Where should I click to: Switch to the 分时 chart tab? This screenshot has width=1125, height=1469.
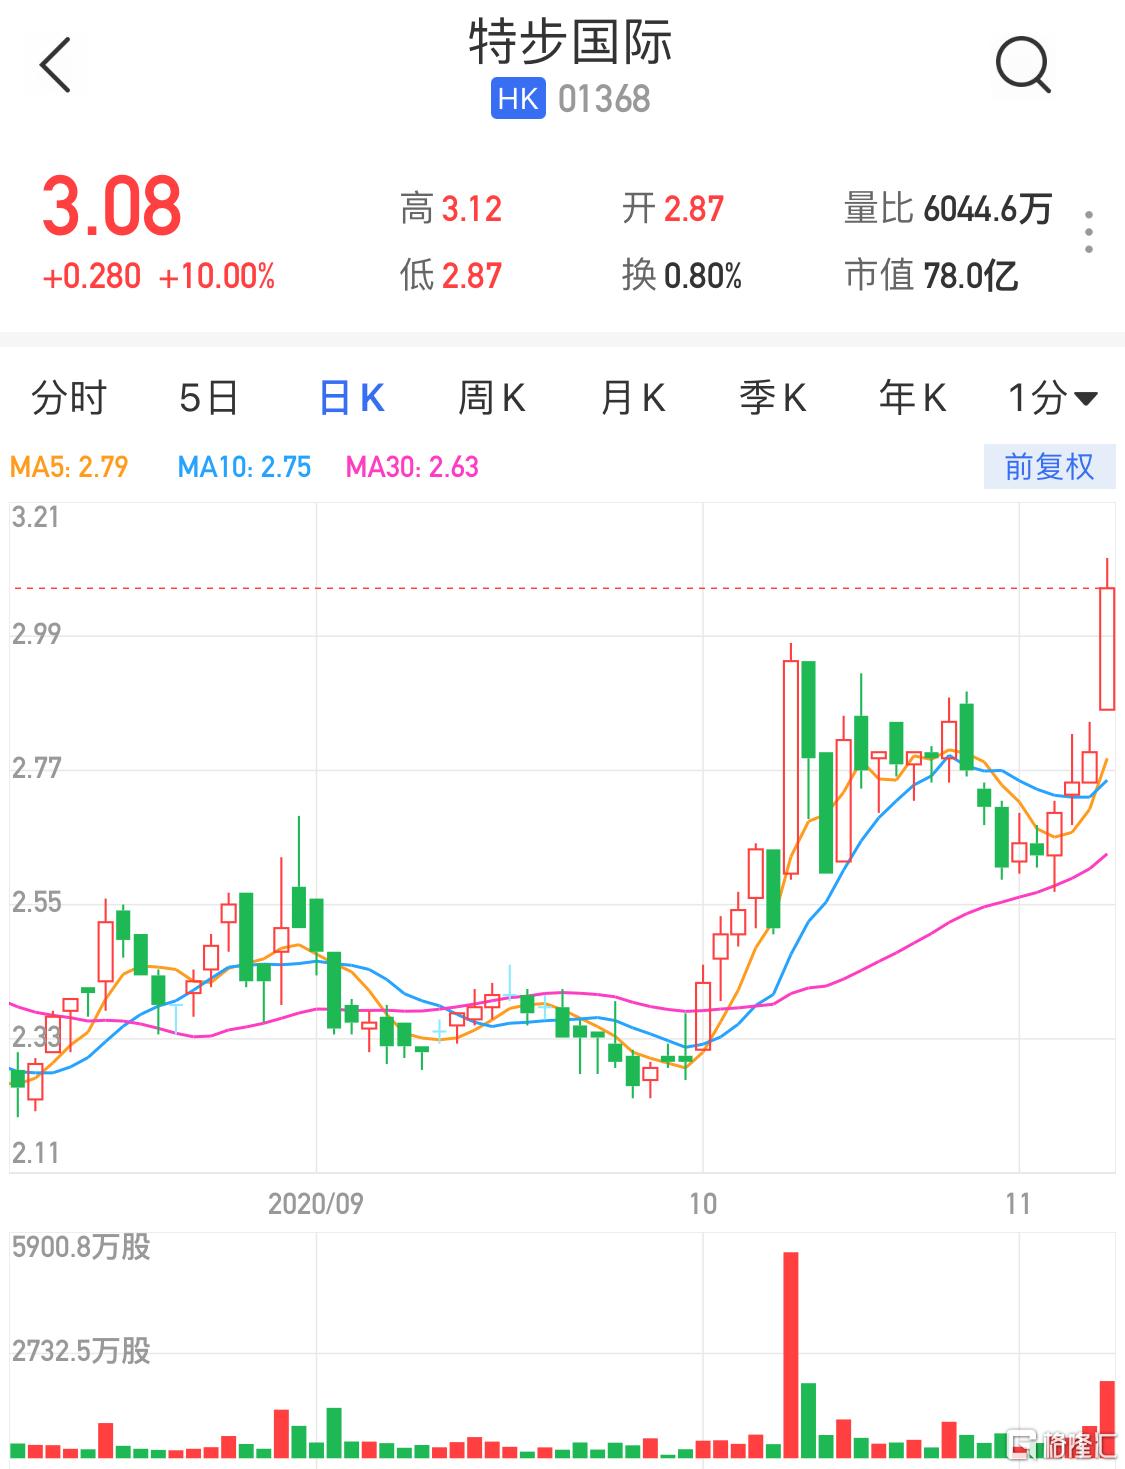[68, 398]
